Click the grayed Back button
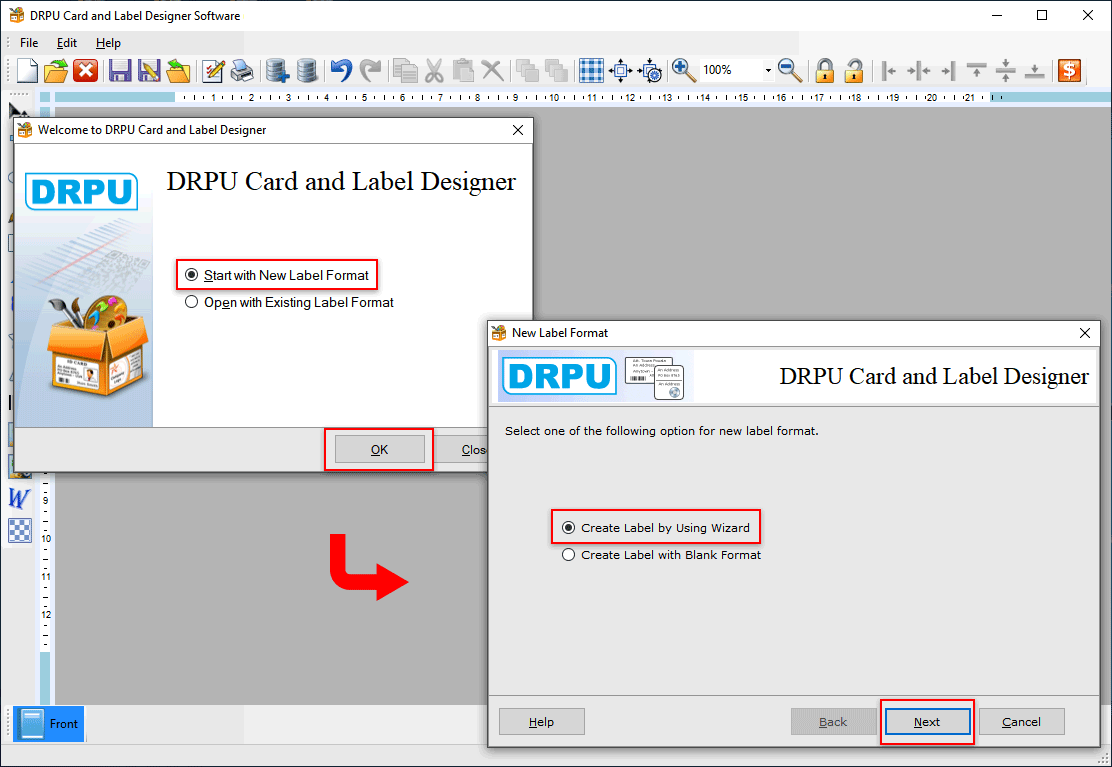The height and width of the screenshot is (767, 1112). coord(833,722)
